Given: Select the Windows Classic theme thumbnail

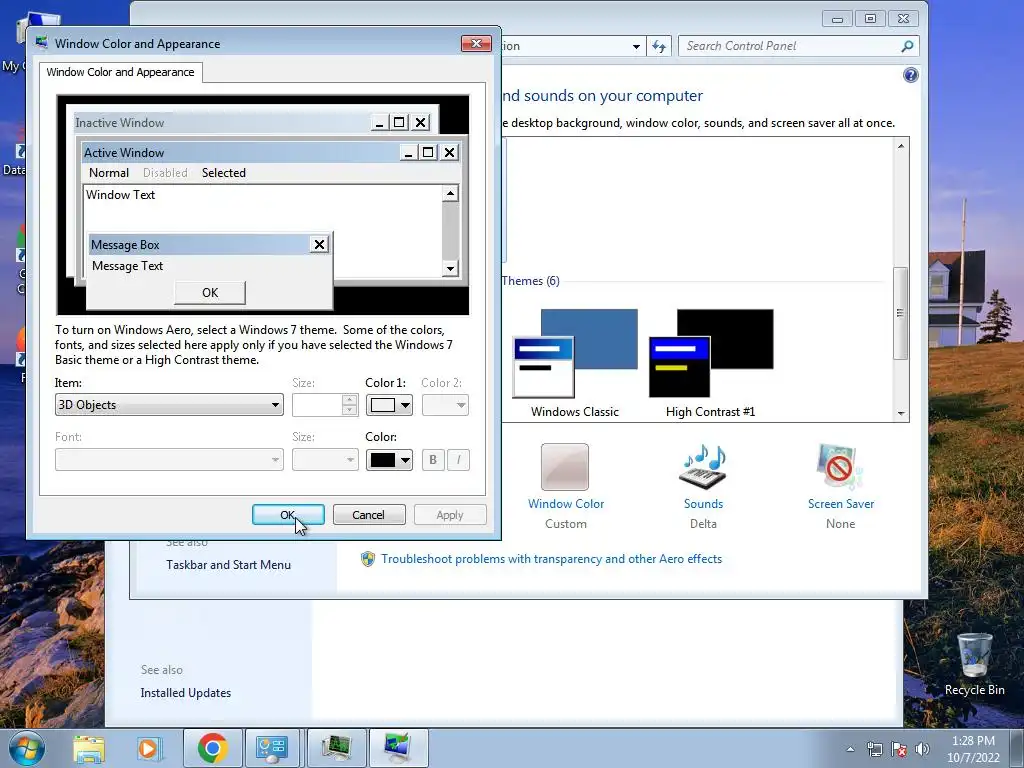Looking at the screenshot, I should pyautogui.click(x=575, y=354).
